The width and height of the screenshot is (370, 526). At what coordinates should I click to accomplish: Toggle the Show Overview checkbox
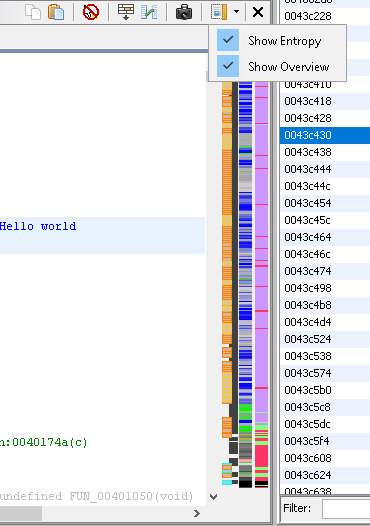coord(228,66)
